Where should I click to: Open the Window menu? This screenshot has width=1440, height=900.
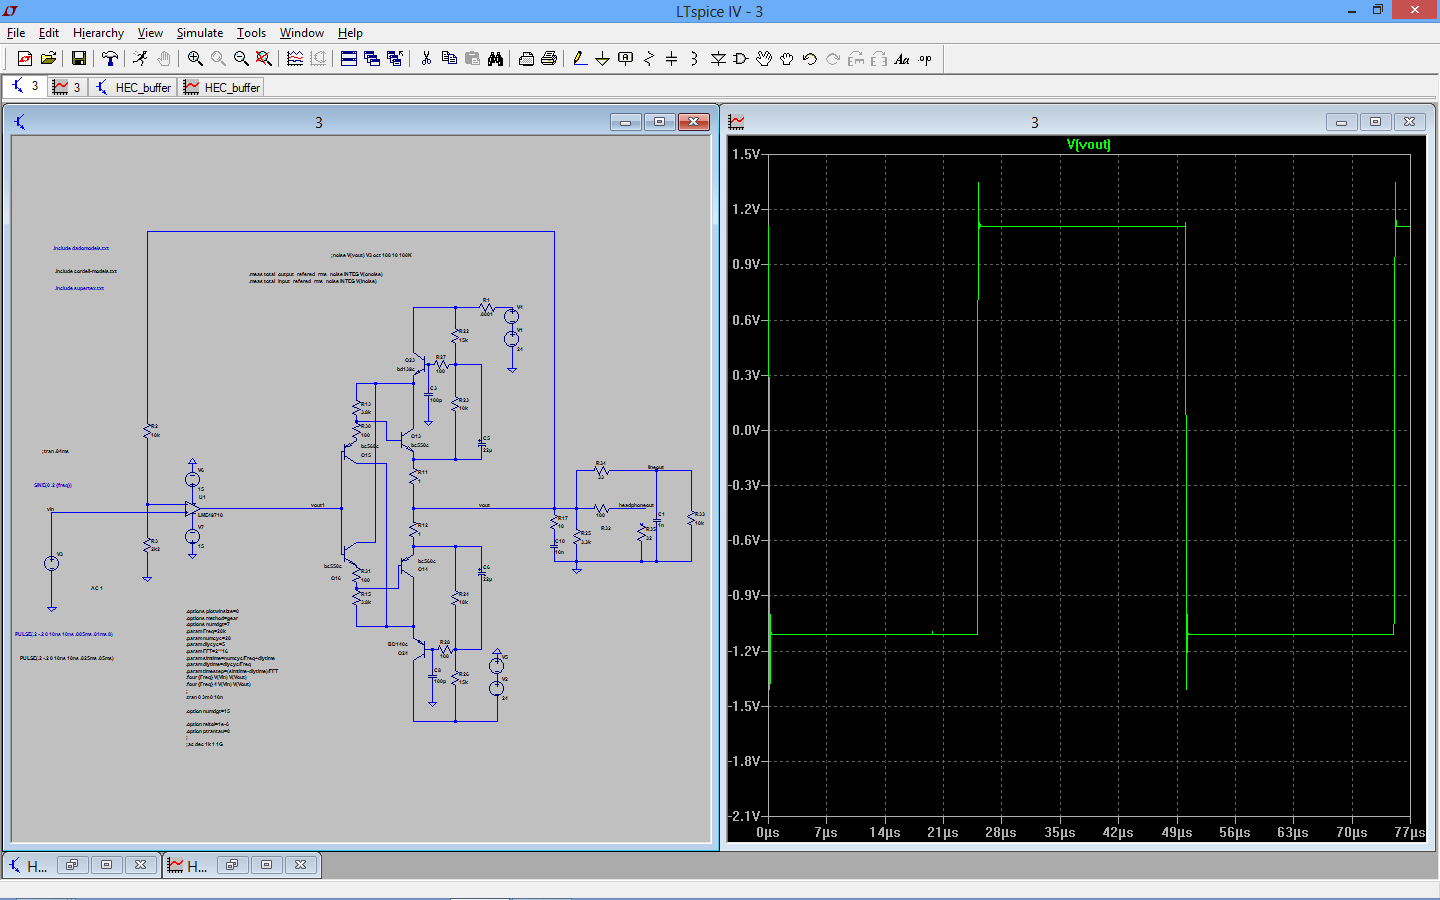point(302,33)
